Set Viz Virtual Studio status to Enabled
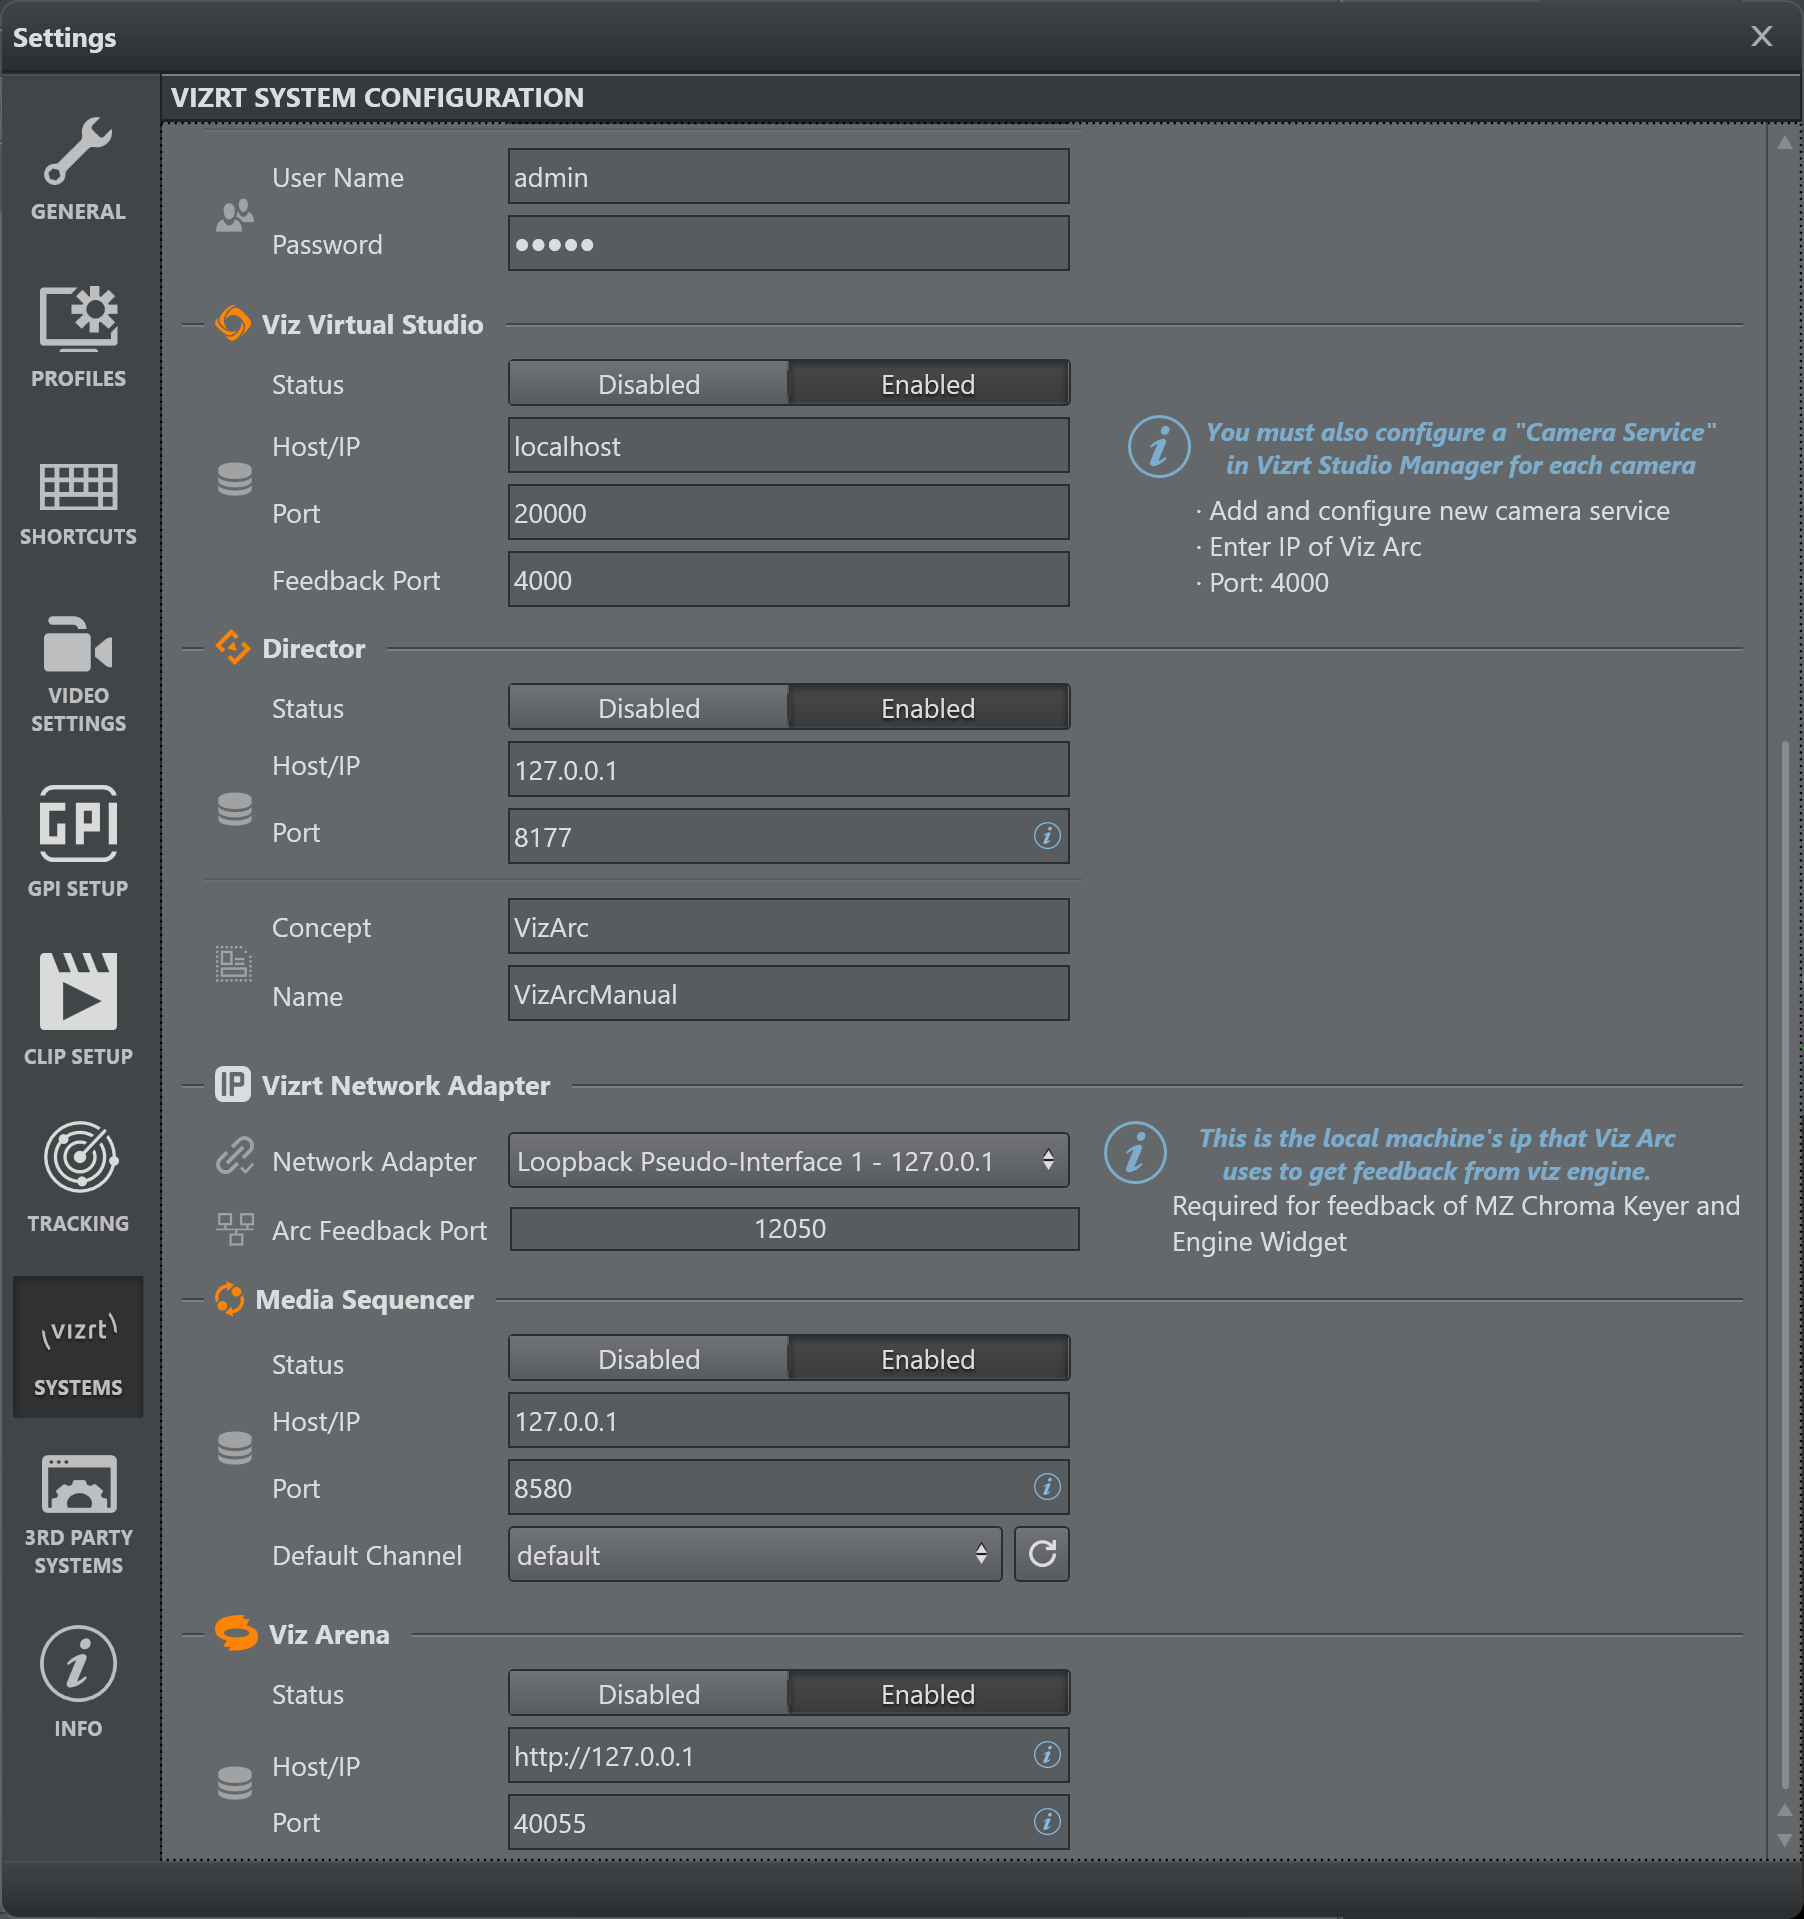Screen dimensions: 1804x1919 [928, 384]
